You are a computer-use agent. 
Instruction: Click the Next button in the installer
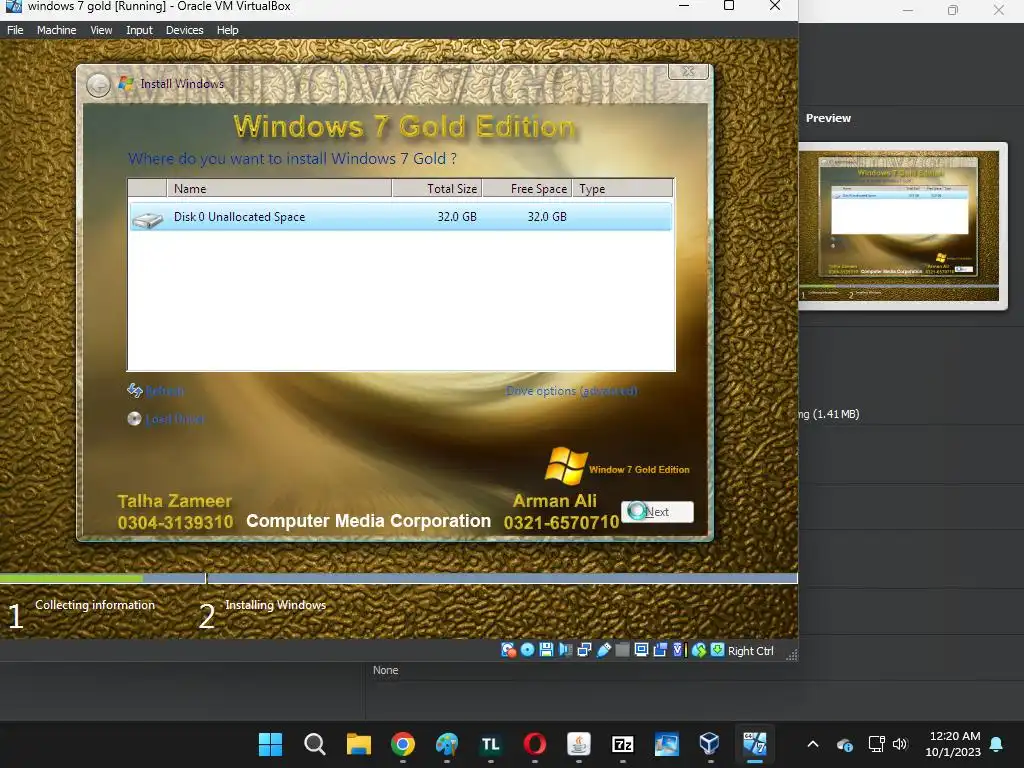click(x=658, y=511)
